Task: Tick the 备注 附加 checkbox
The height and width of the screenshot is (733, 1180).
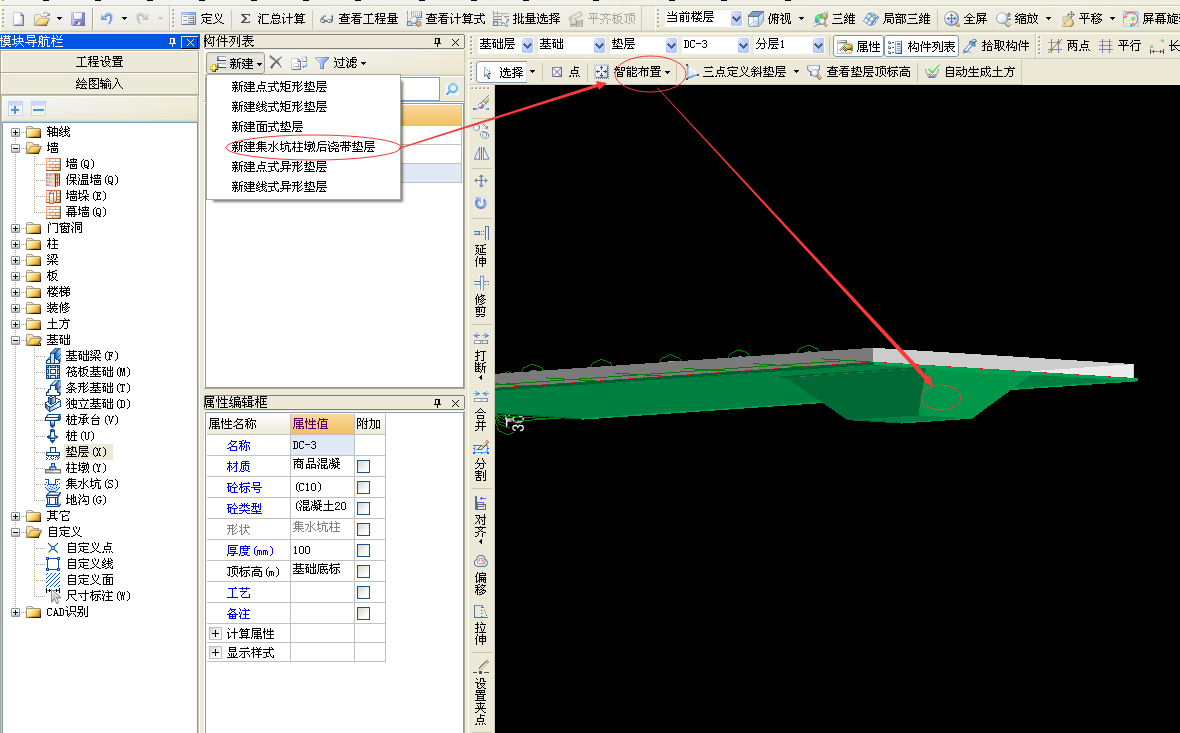Action: [363, 614]
